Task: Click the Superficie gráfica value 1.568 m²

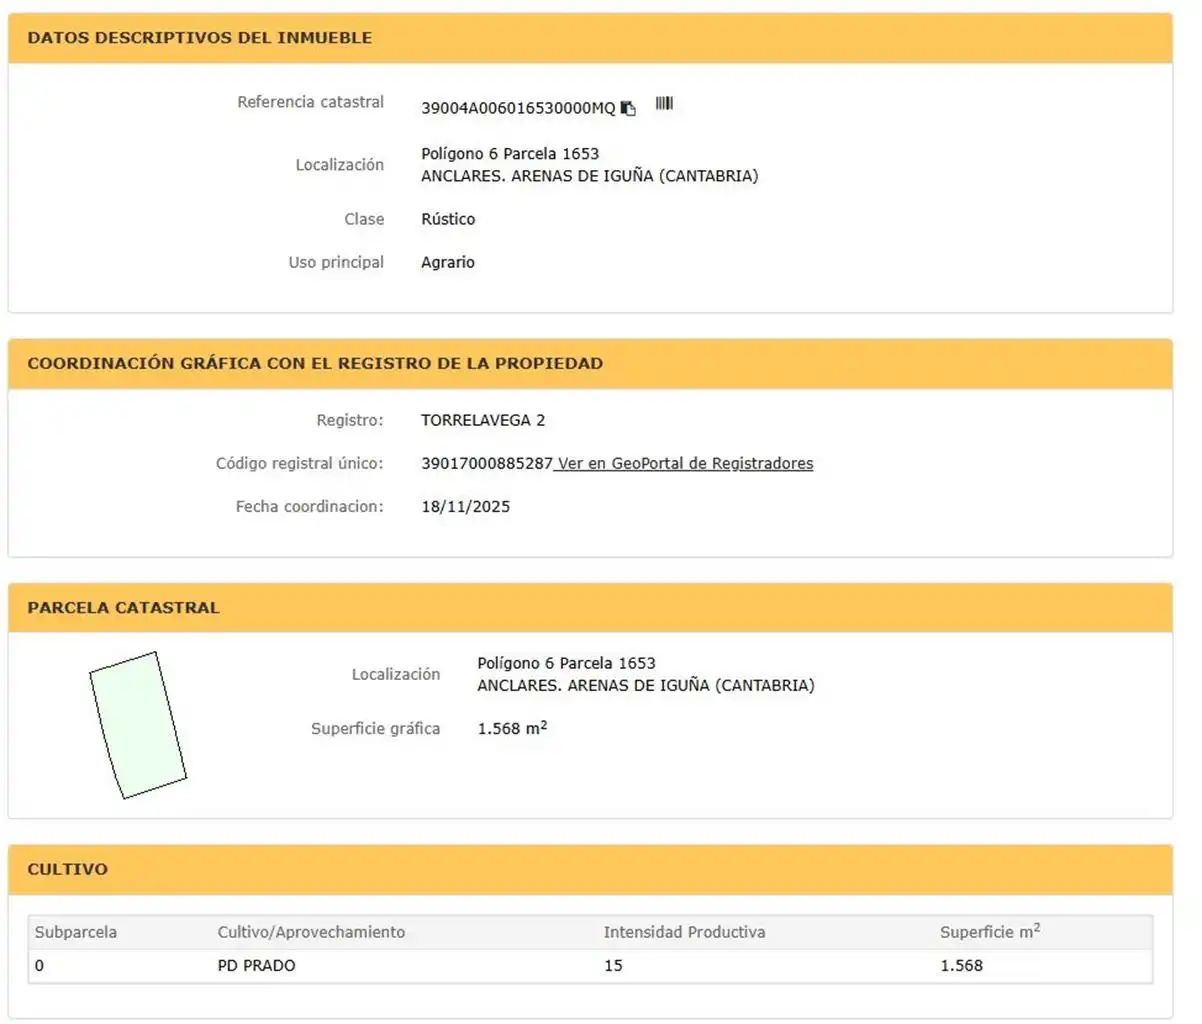Action: 512,728
